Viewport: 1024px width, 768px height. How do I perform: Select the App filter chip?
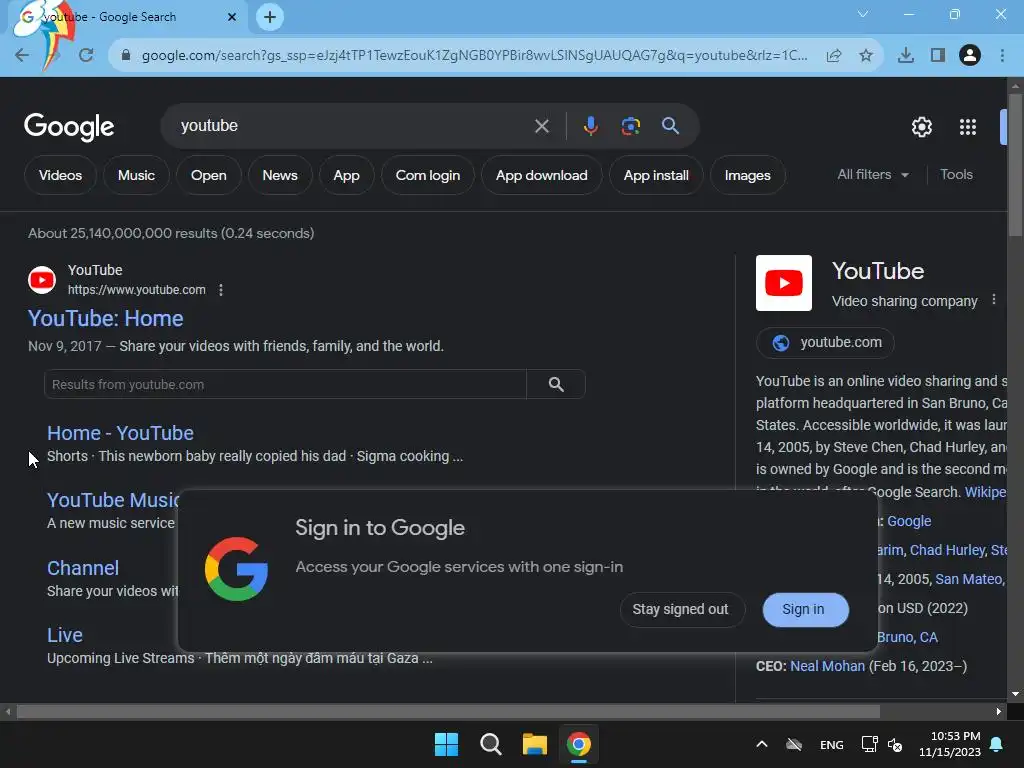pos(346,175)
